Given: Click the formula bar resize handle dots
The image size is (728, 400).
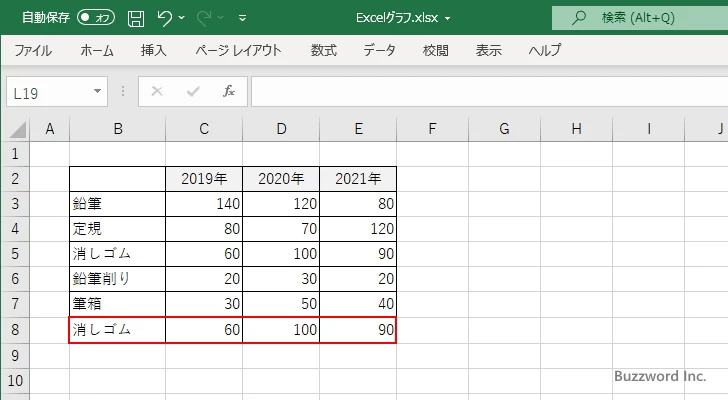Looking at the screenshot, I should pos(123,91).
